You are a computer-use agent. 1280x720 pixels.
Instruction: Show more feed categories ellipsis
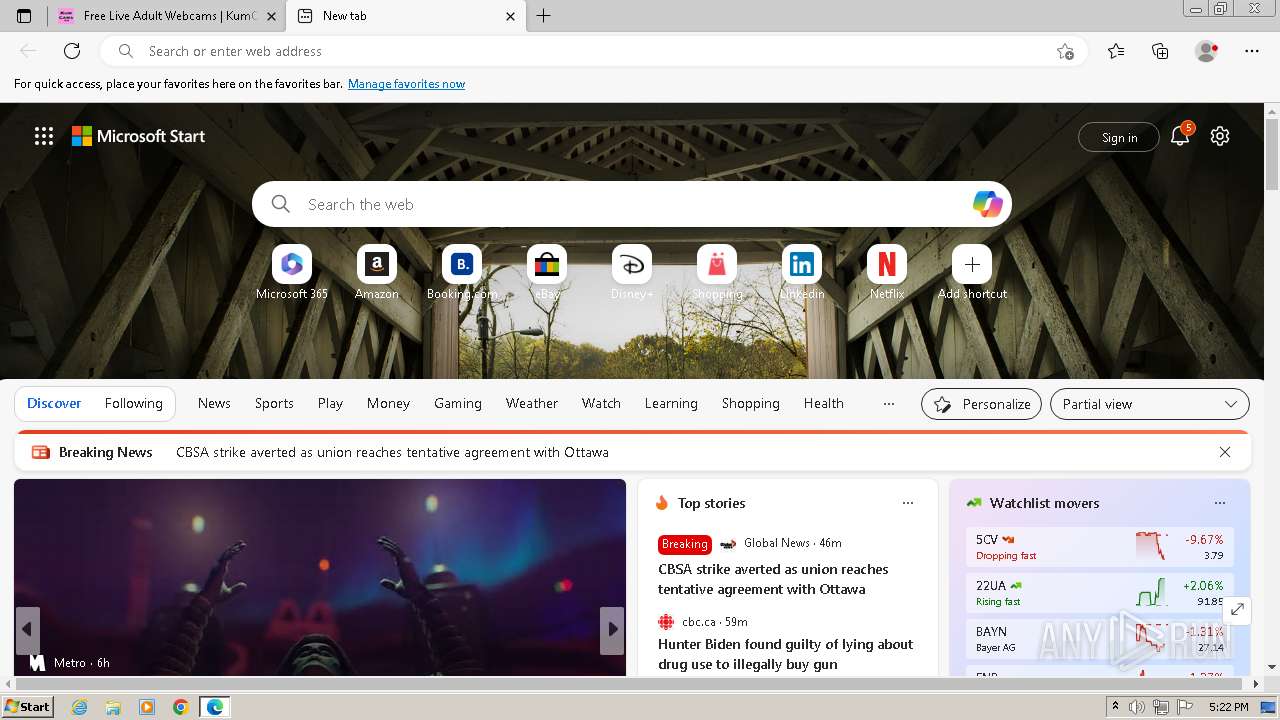tap(889, 404)
